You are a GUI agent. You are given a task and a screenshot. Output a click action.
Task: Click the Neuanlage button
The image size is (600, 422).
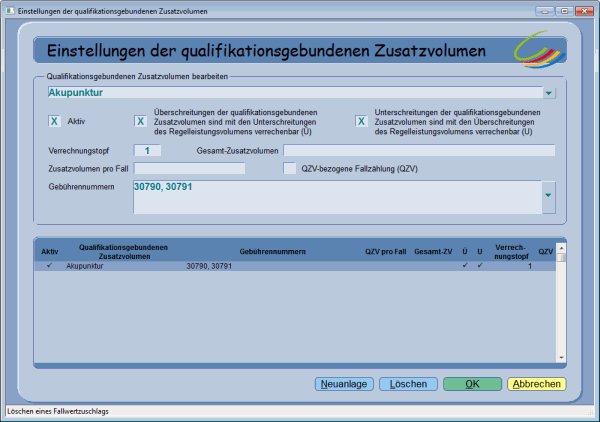pyautogui.click(x=344, y=384)
